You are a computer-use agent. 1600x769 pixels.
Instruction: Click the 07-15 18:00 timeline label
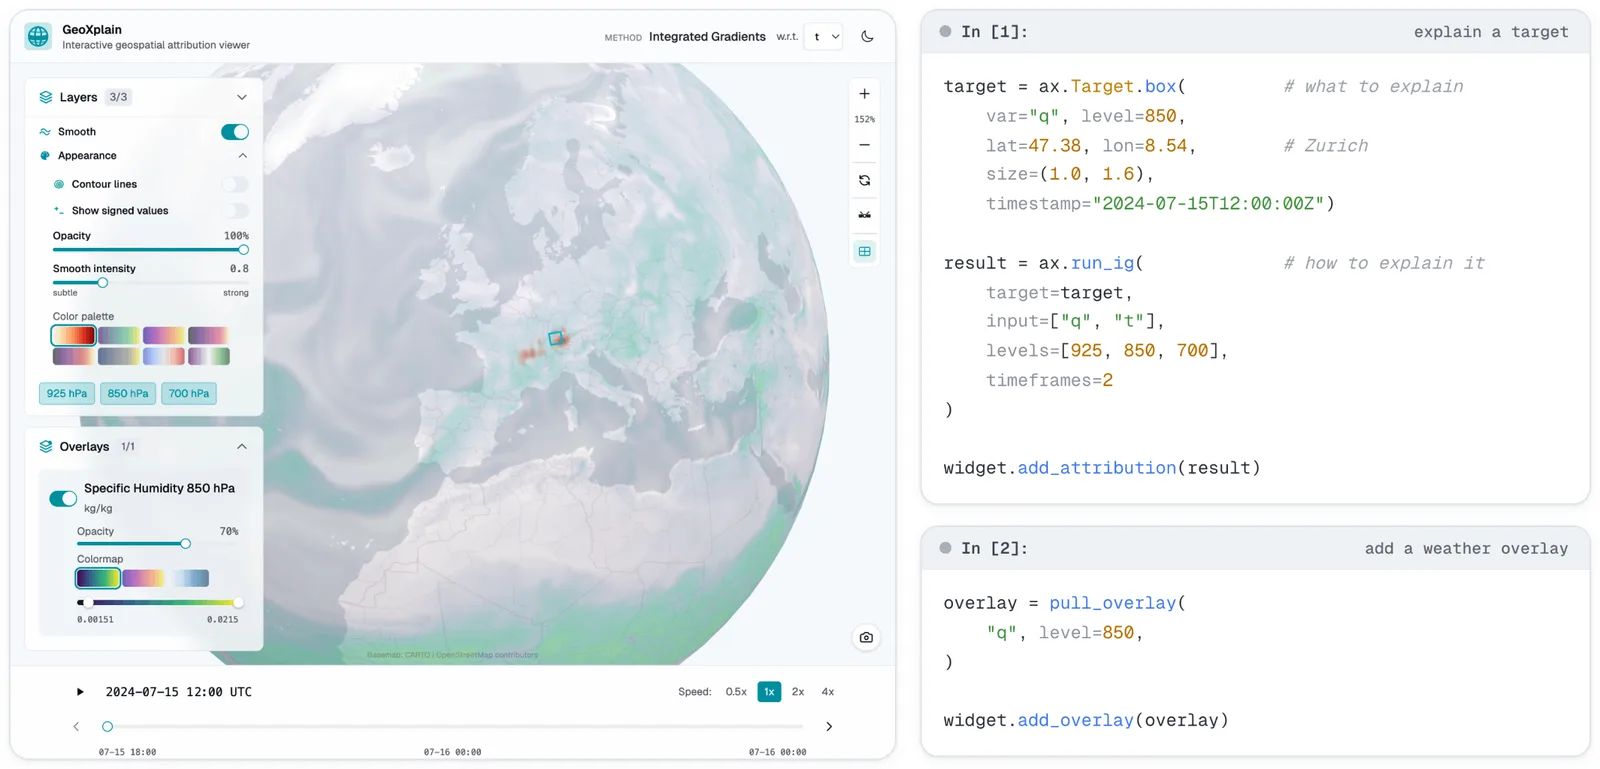(127, 752)
